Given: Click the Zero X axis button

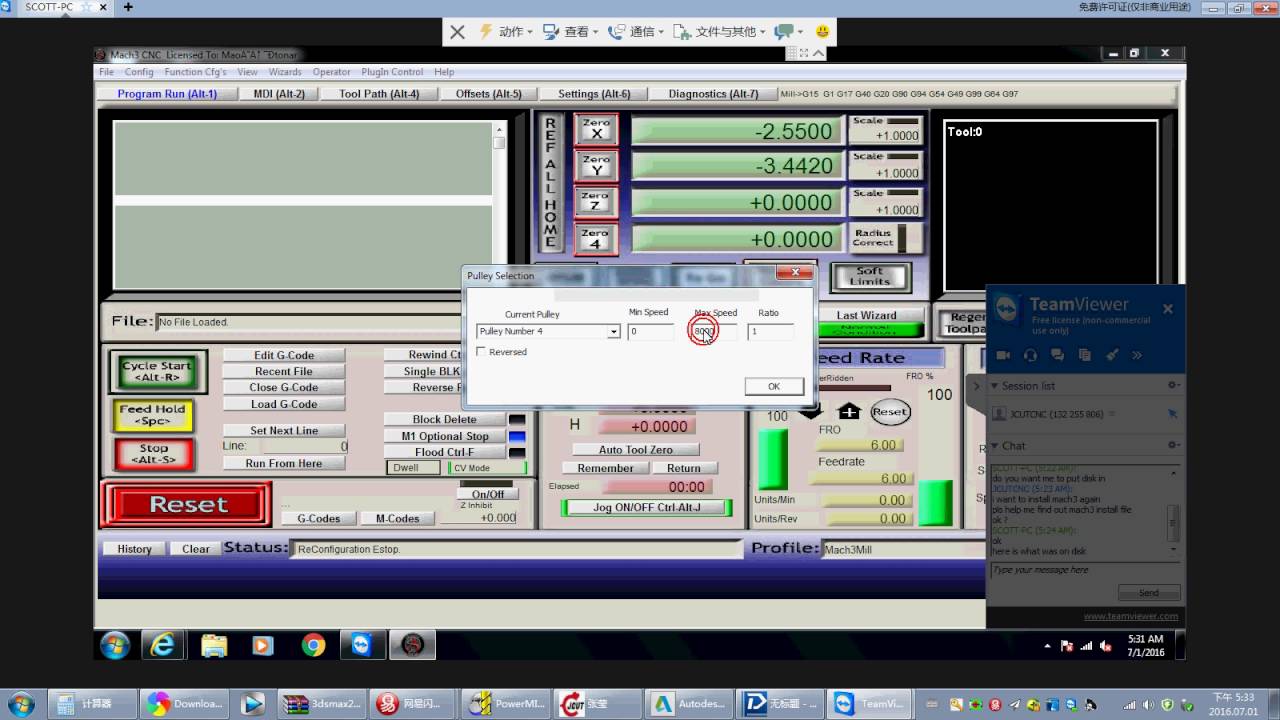Looking at the screenshot, I should [597, 129].
